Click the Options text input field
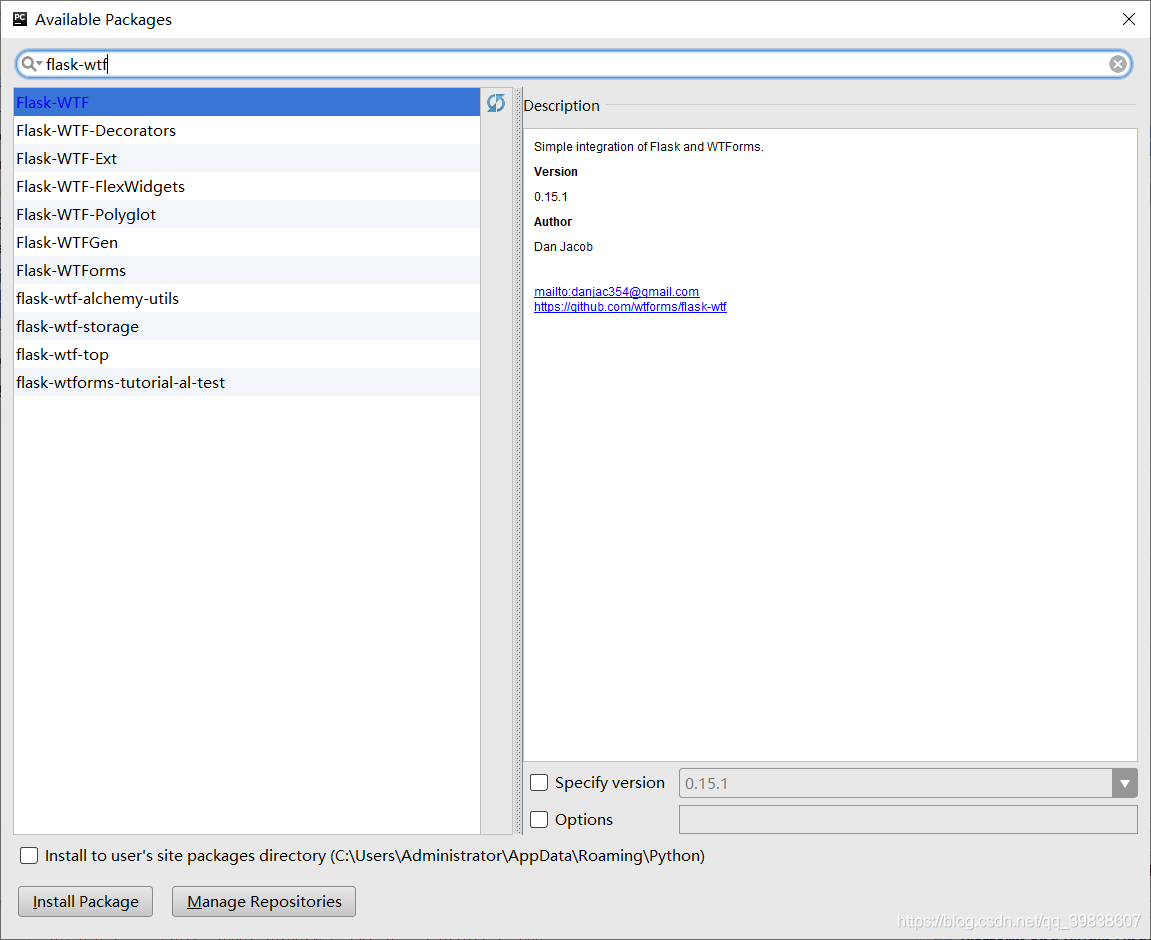This screenshot has width=1151, height=940. coord(908,820)
